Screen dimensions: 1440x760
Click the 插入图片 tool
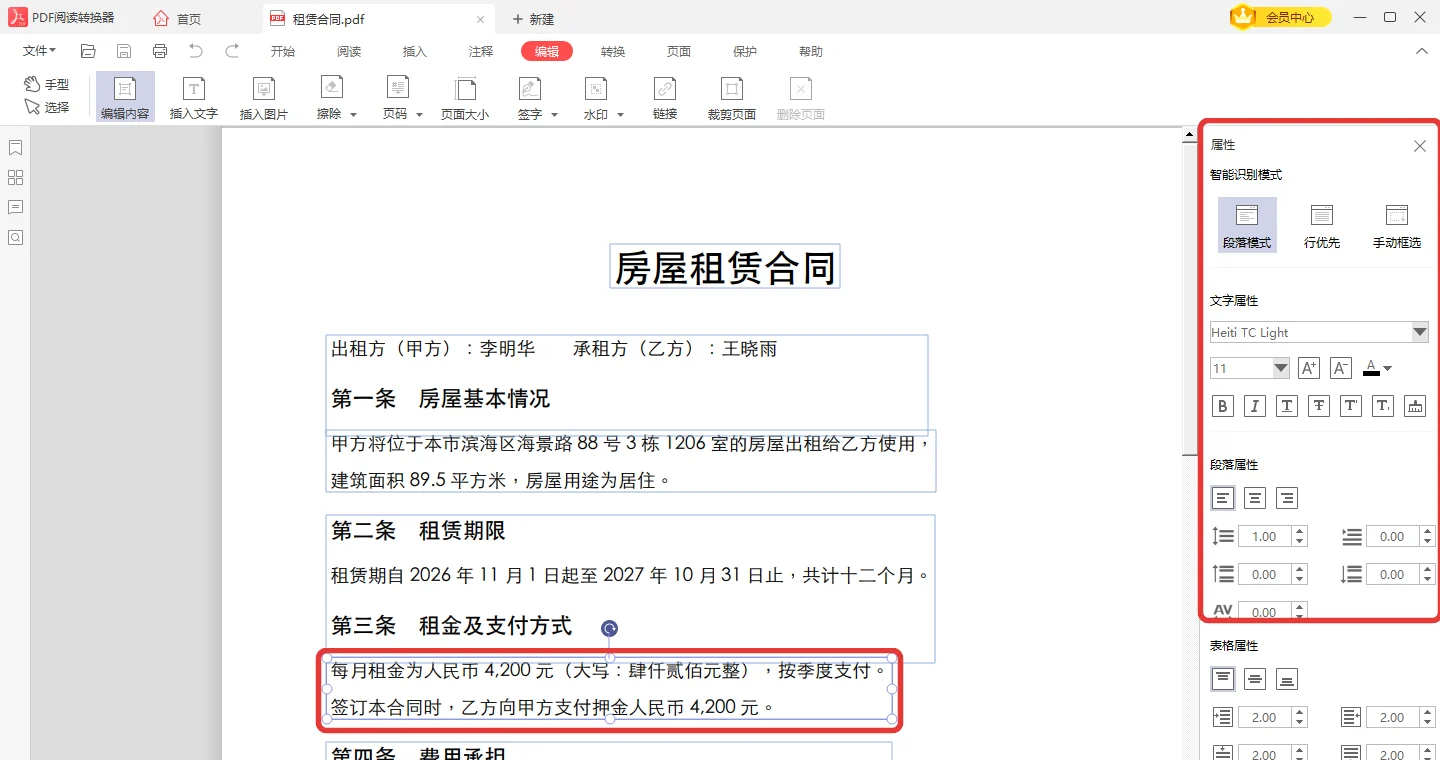[x=264, y=97]
